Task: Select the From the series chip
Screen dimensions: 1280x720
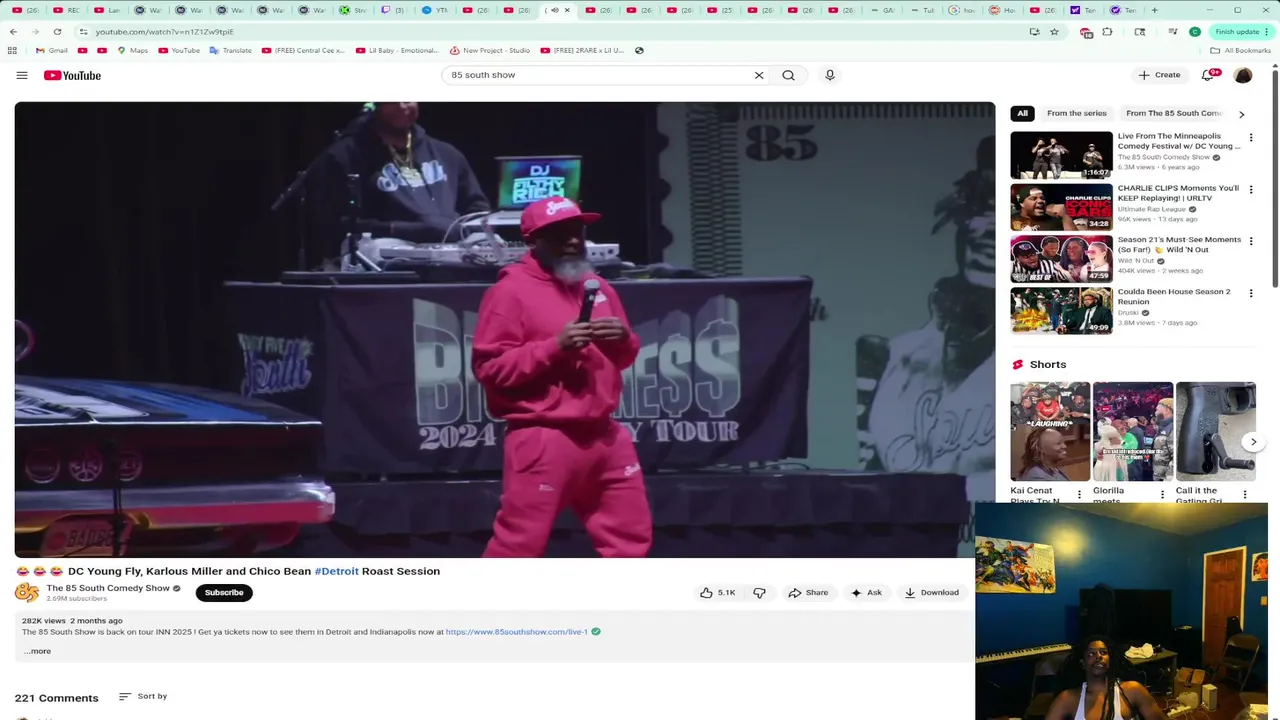Action: click(1077, 114)
